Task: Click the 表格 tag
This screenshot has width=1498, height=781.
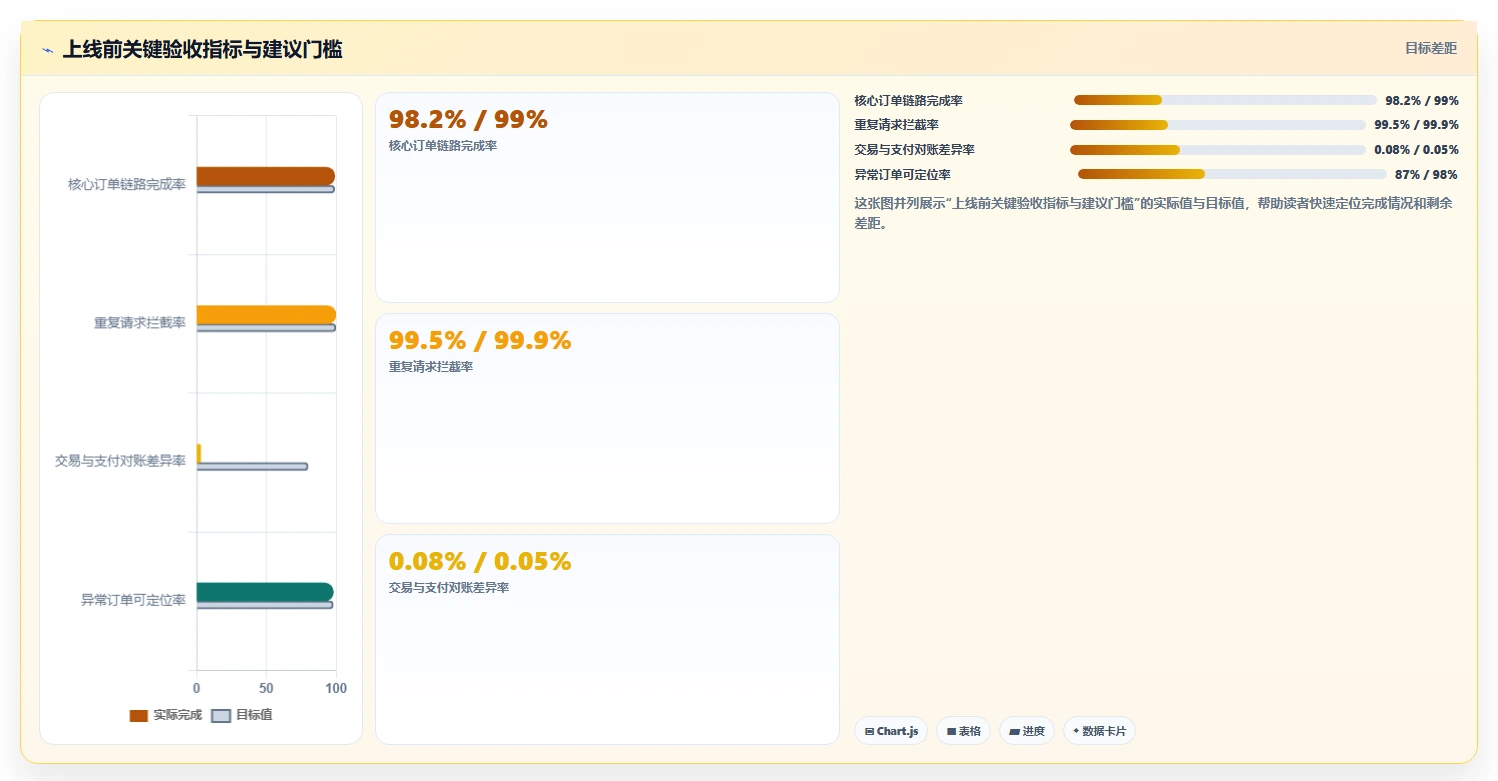Action: coord(964,731)
